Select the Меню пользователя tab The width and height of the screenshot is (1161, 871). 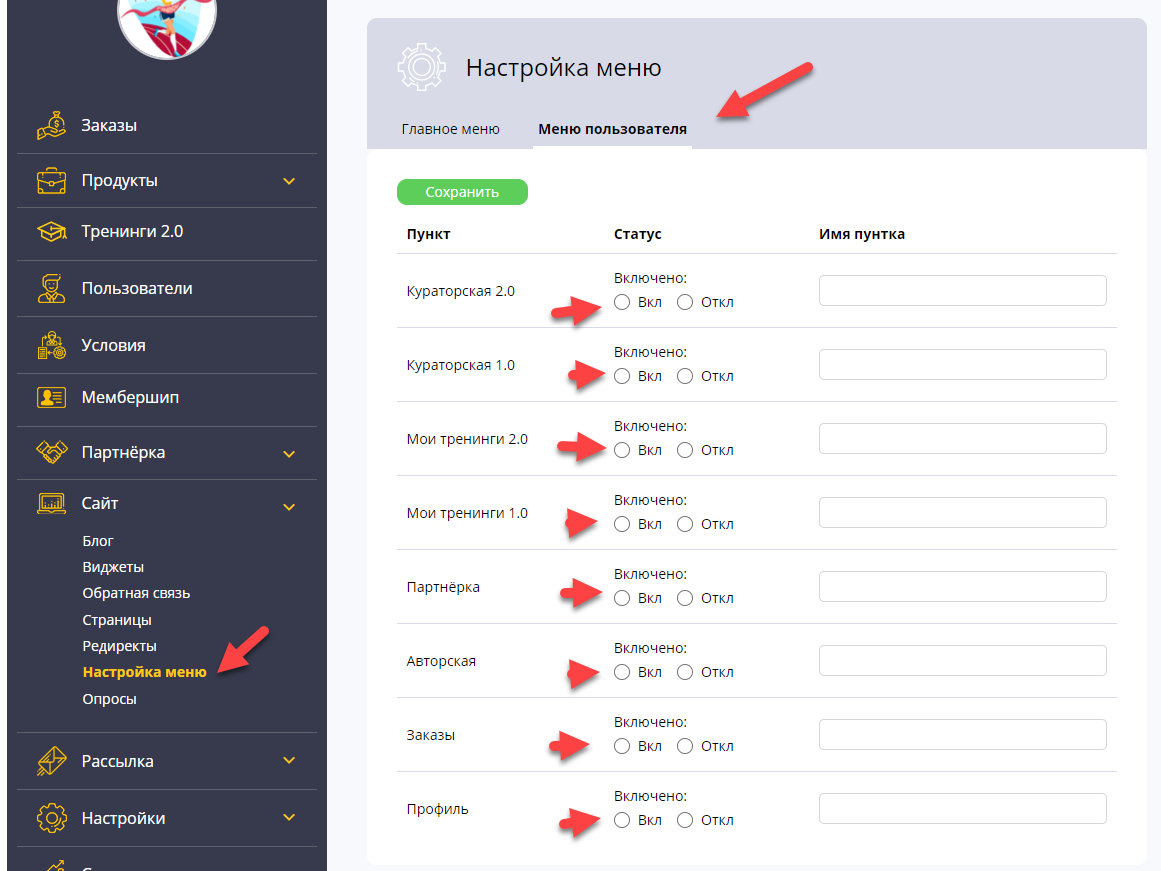612,129
